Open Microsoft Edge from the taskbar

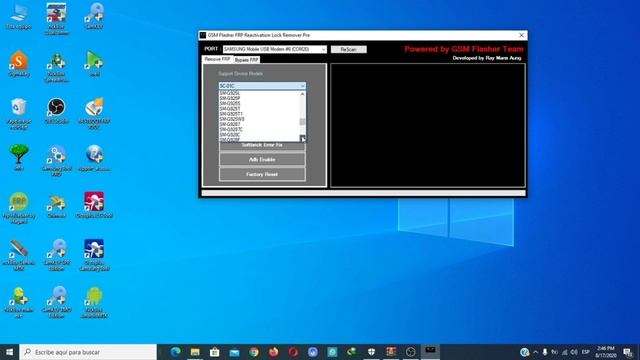coord(176,352)
